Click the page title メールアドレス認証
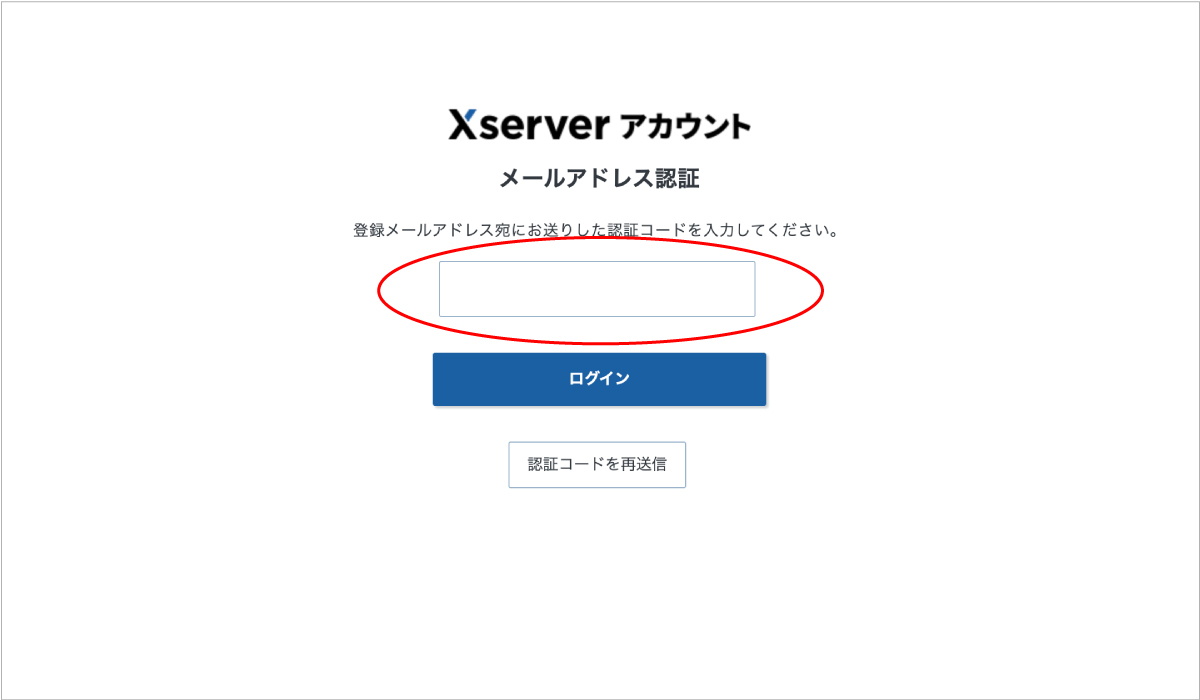 (x=599, y=179)
